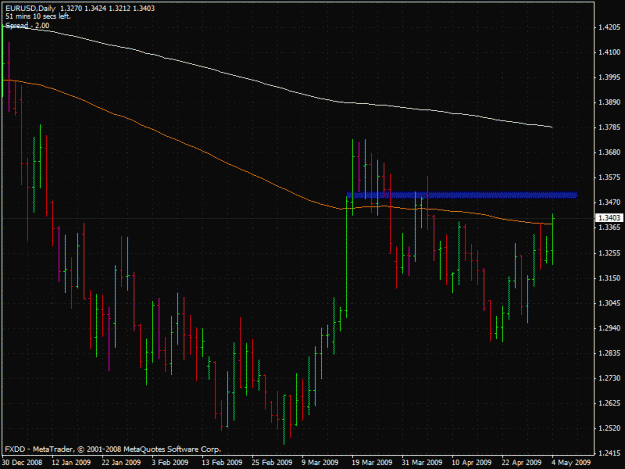The image size is (625, 469).
Task: Click the 1.3045 price scale label
Action: point(609,303)
